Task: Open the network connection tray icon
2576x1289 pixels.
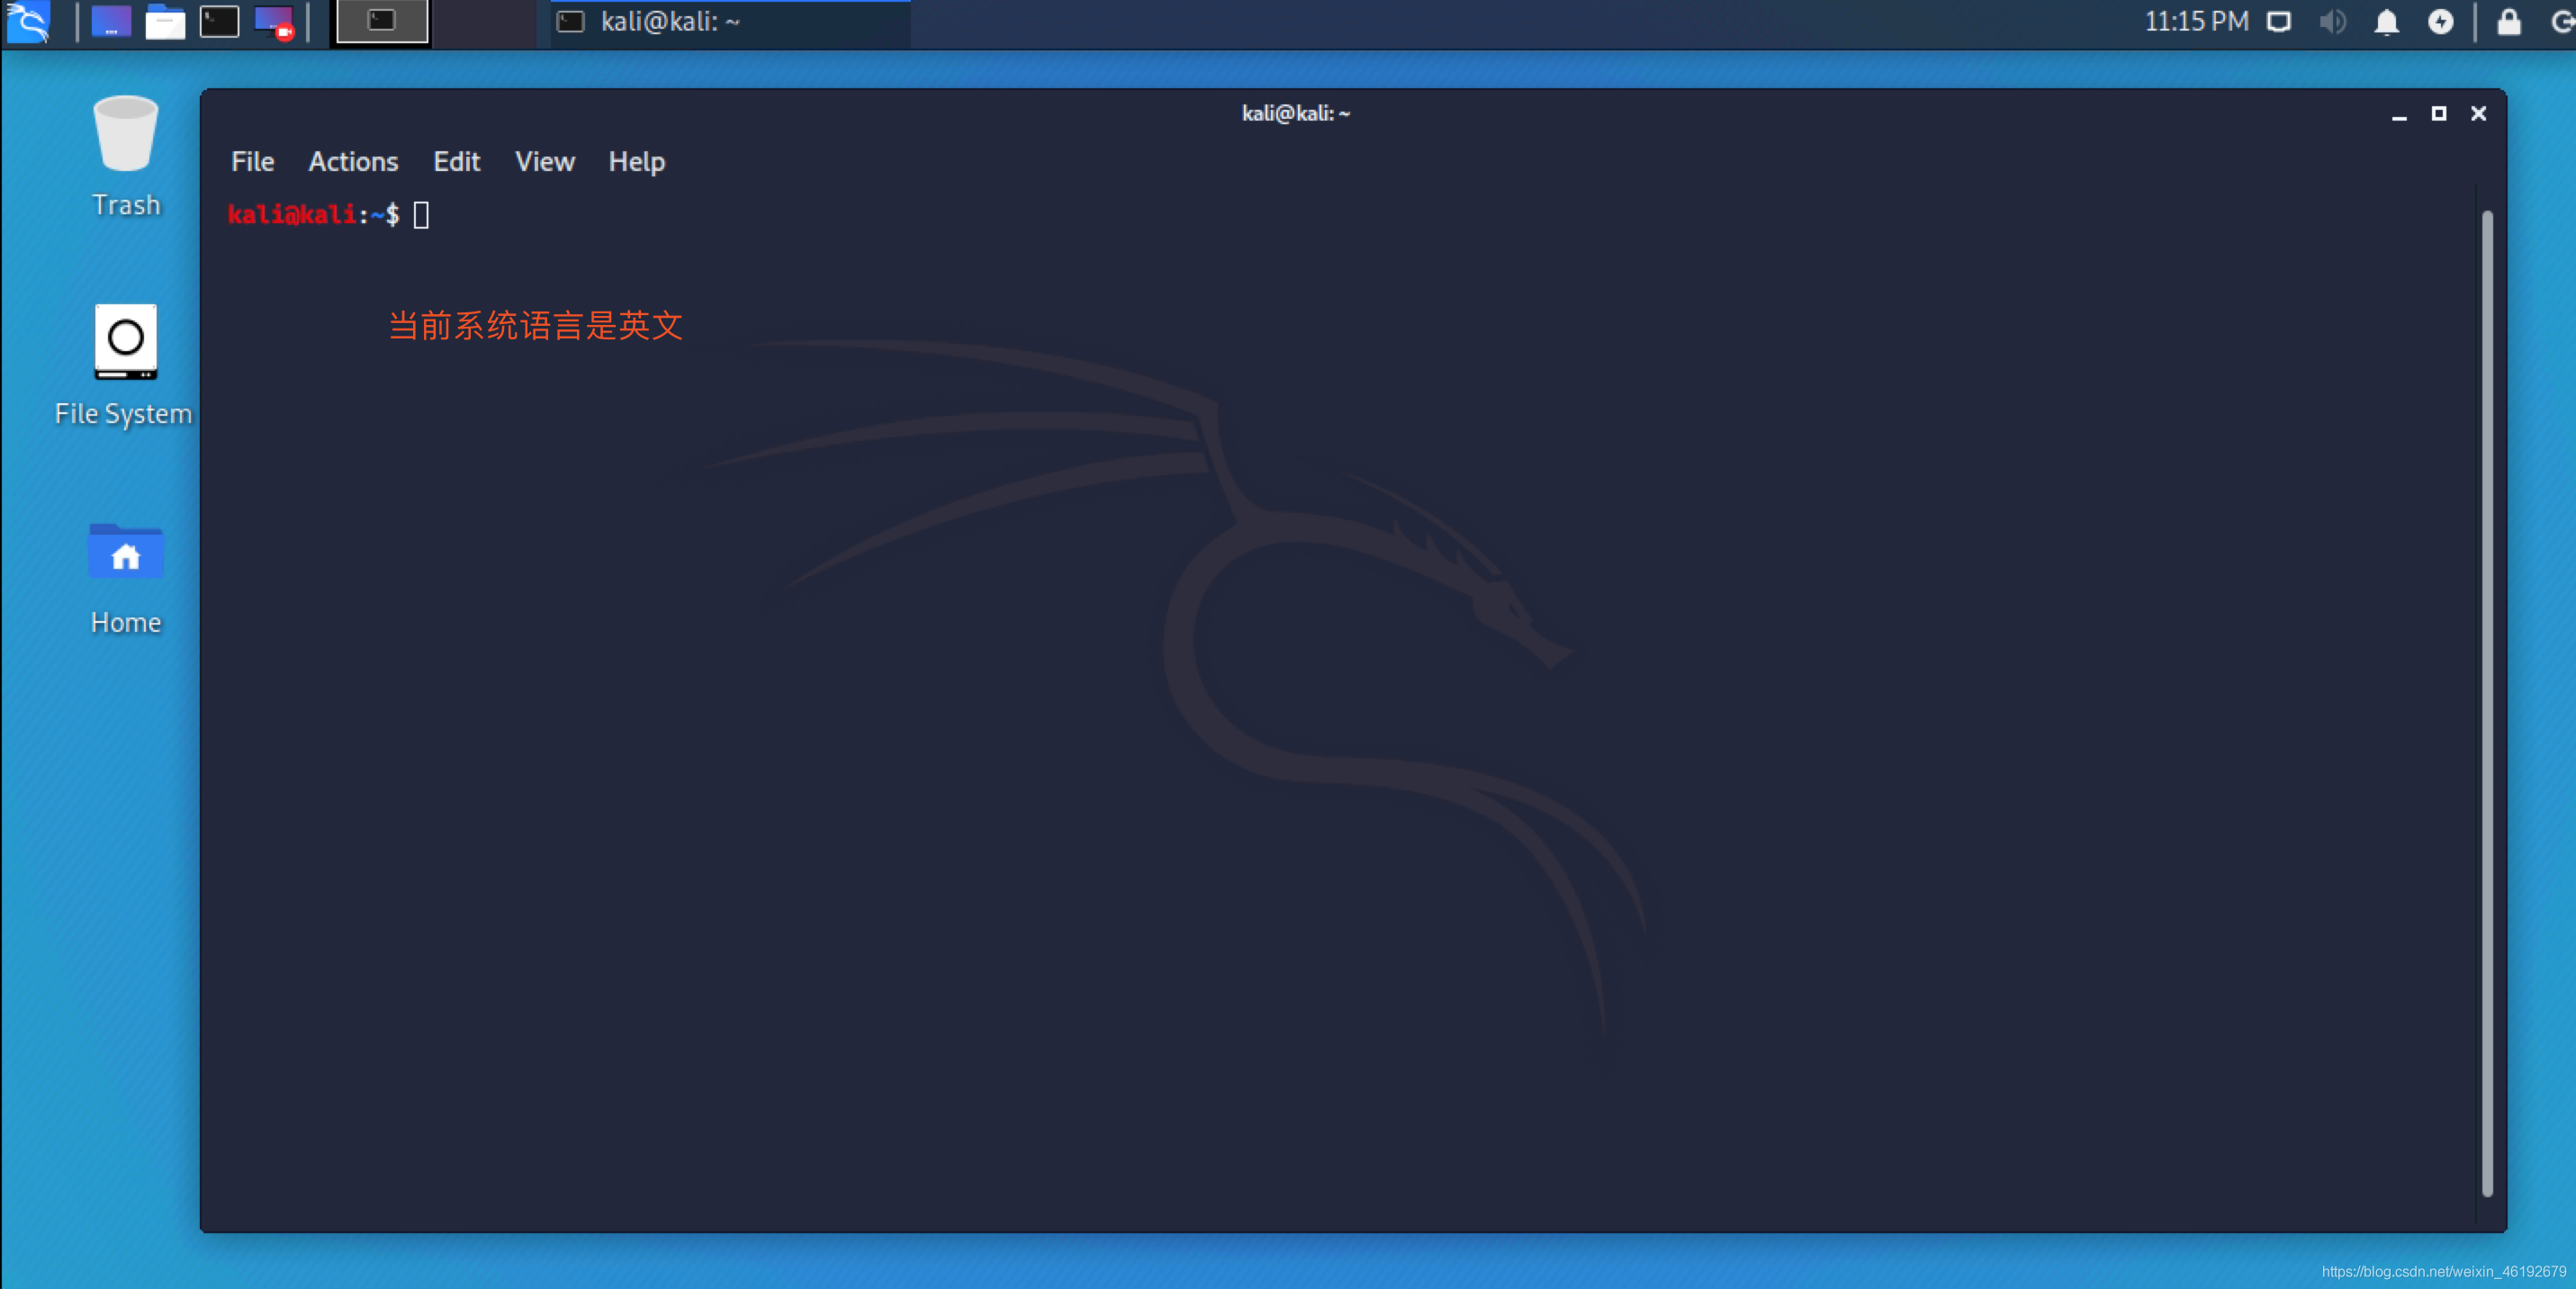Action: [x=2278, y=21]
